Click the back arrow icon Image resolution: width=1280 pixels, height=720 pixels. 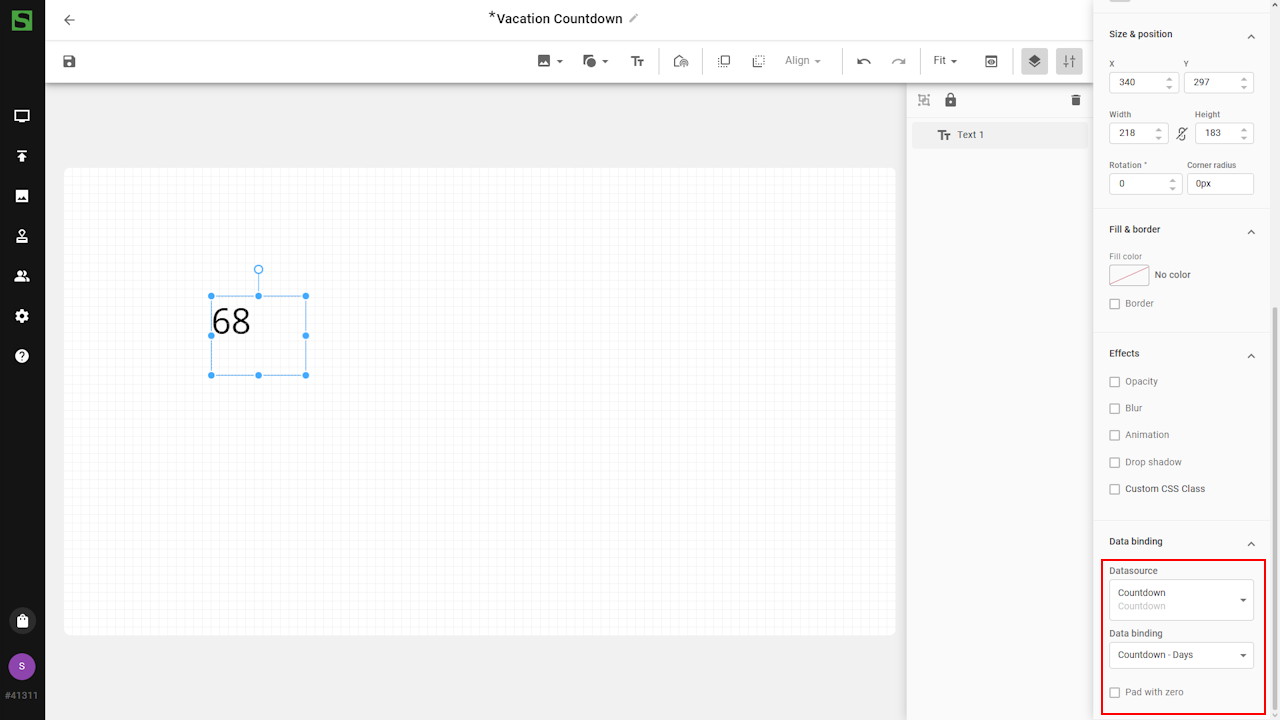coord(69,20)
